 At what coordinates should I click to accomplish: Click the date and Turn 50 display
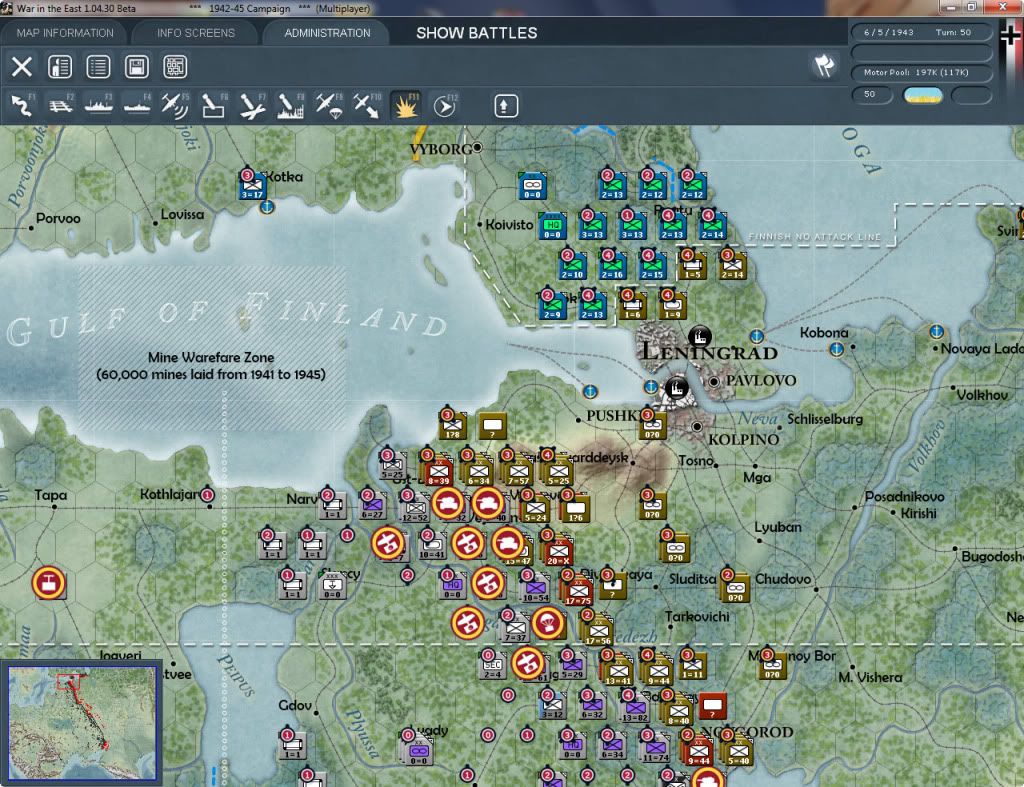point(921,32)
